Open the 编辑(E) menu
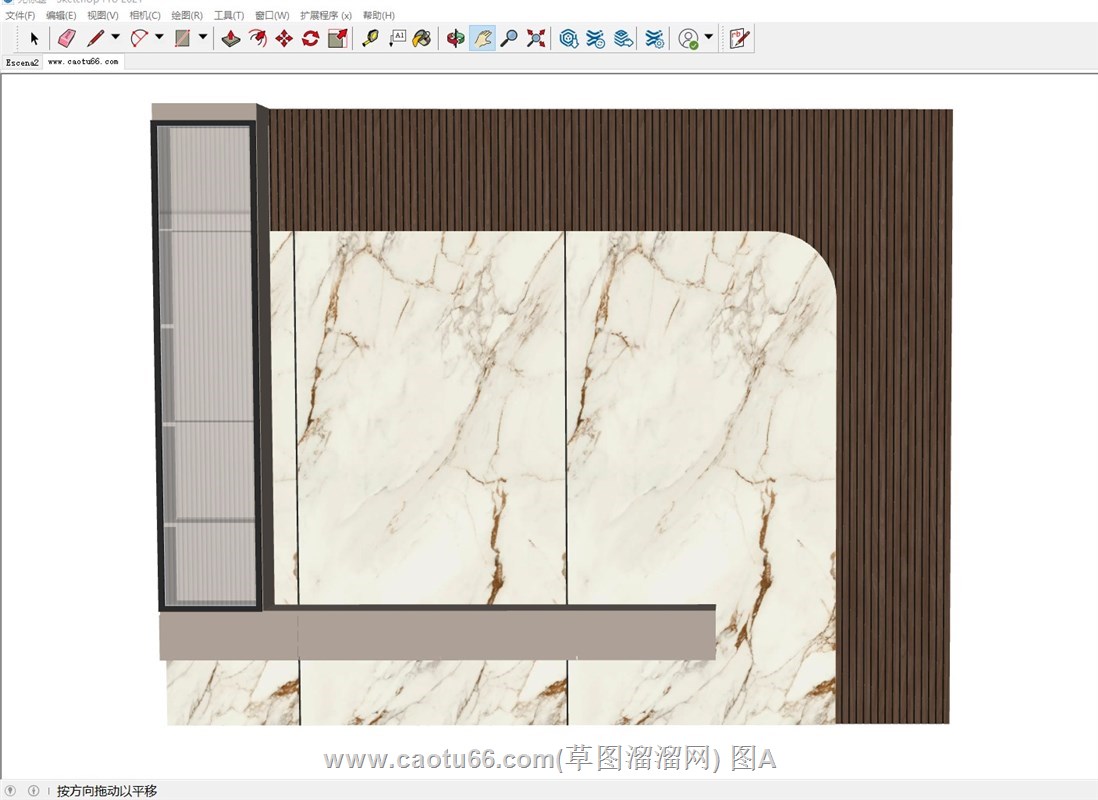The height and width of the screenshot is (800, 1098). (x=62, y=15)
